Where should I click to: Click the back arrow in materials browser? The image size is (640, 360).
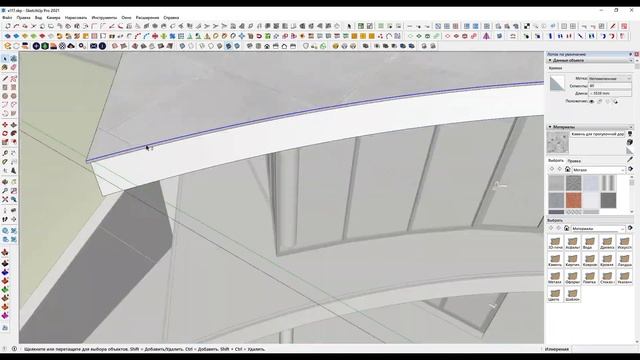coord(552,169)
